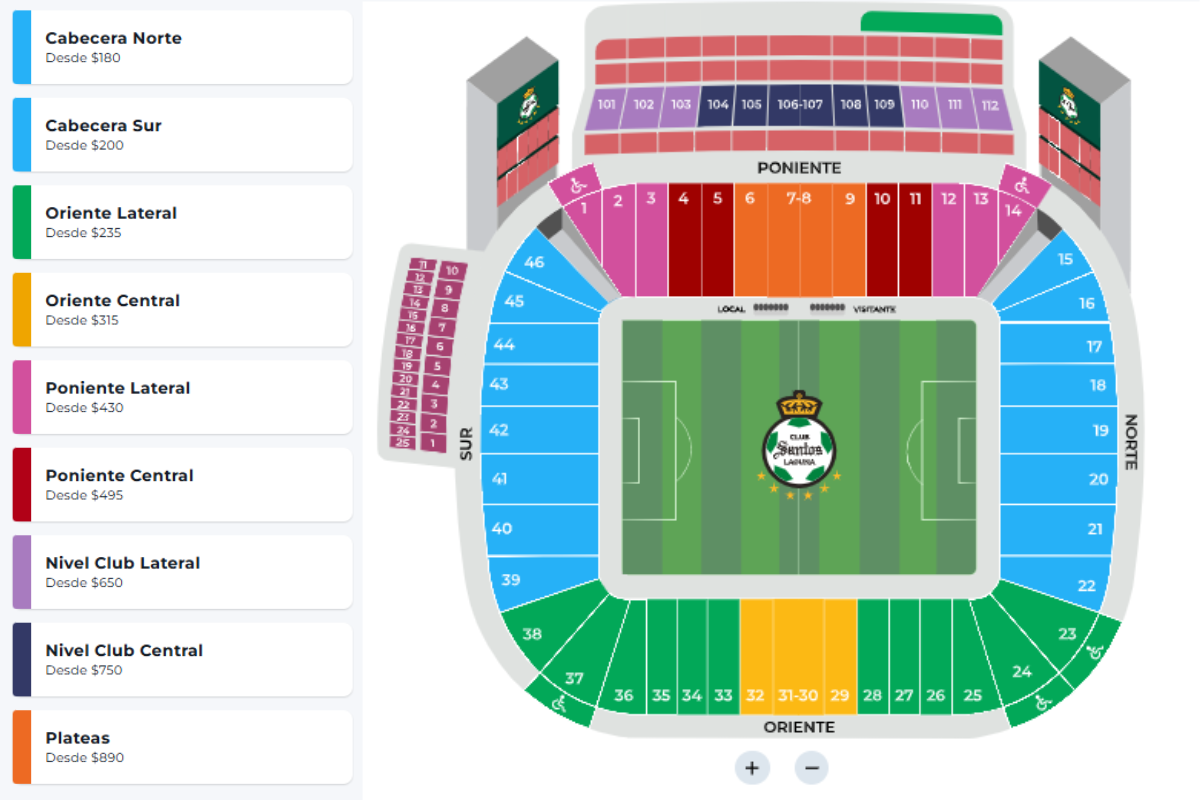The image size is (1200, 800).
Task: Click the zoom in plus button
Action: click(x=752, y=768)
